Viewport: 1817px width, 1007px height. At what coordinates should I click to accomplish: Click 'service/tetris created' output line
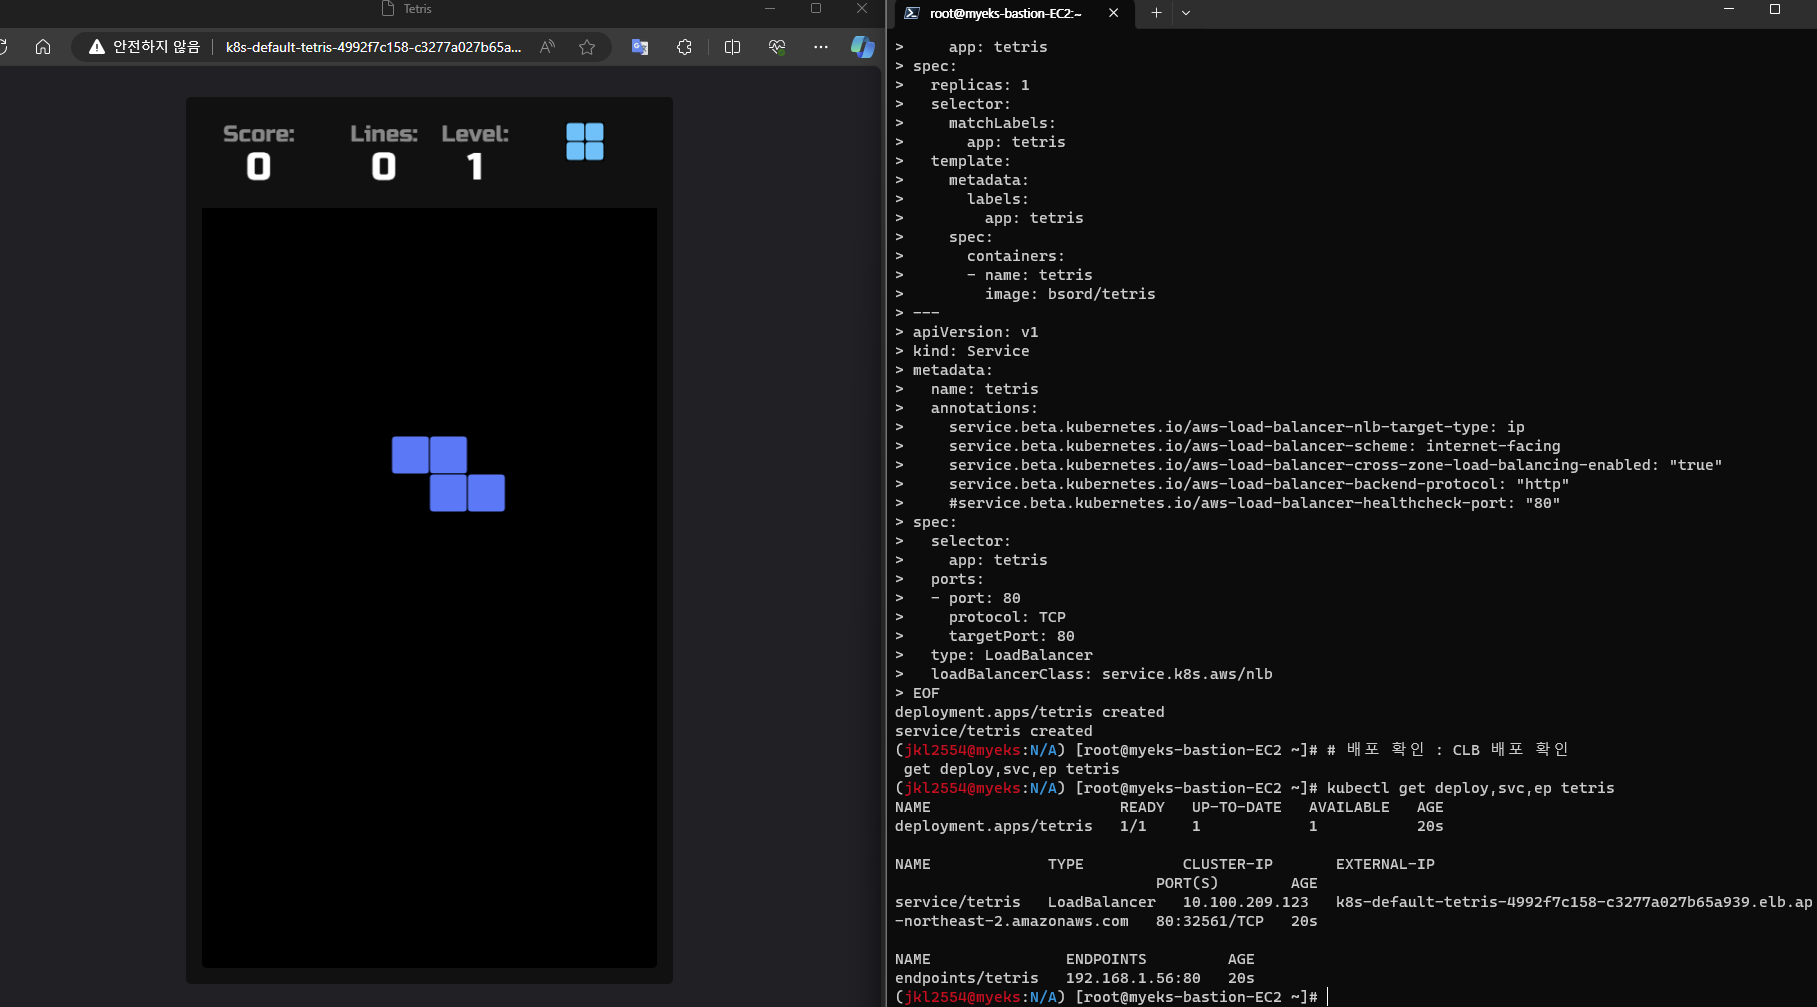tap(994, 731)
